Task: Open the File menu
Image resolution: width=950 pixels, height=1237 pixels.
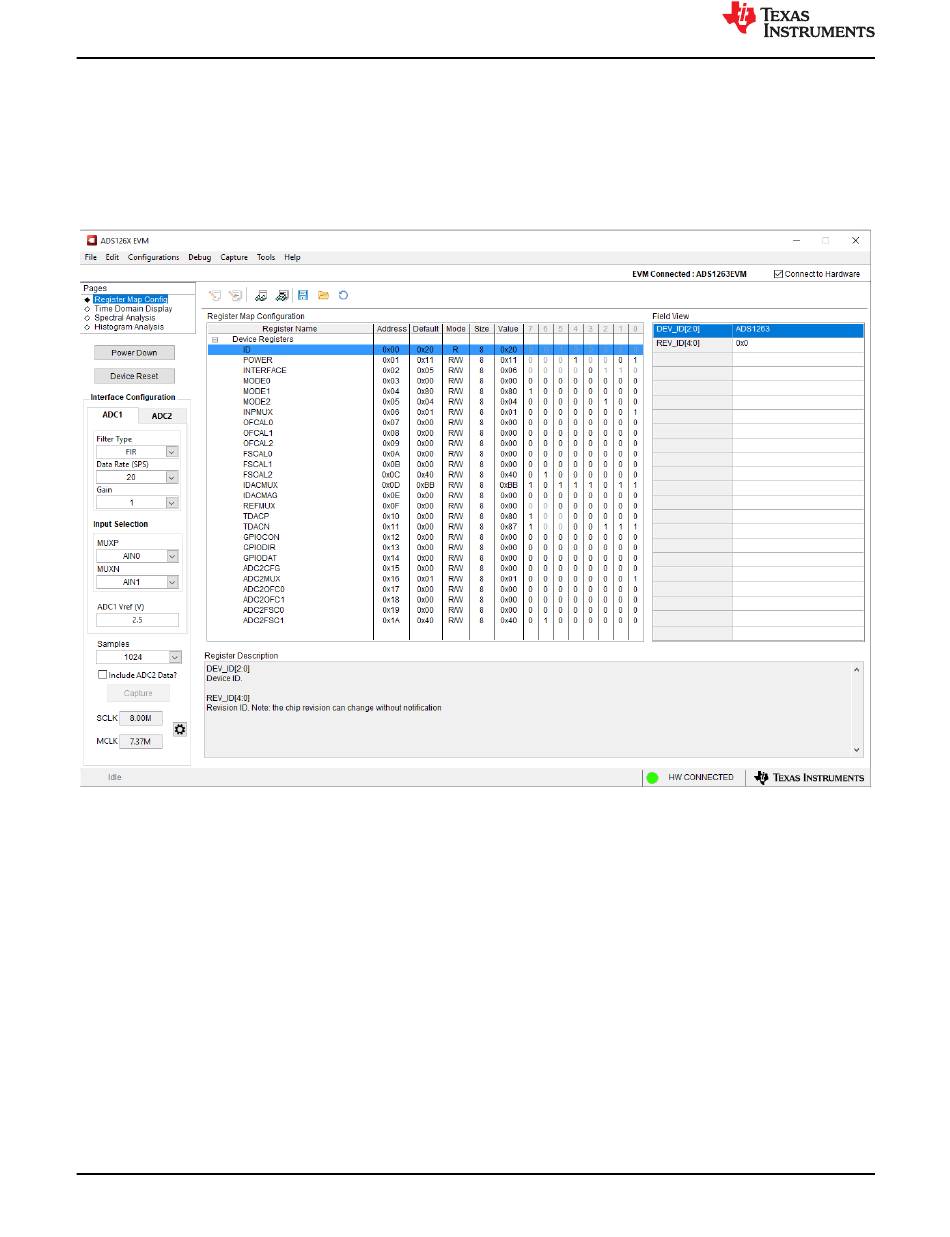Action: [90, 257]
